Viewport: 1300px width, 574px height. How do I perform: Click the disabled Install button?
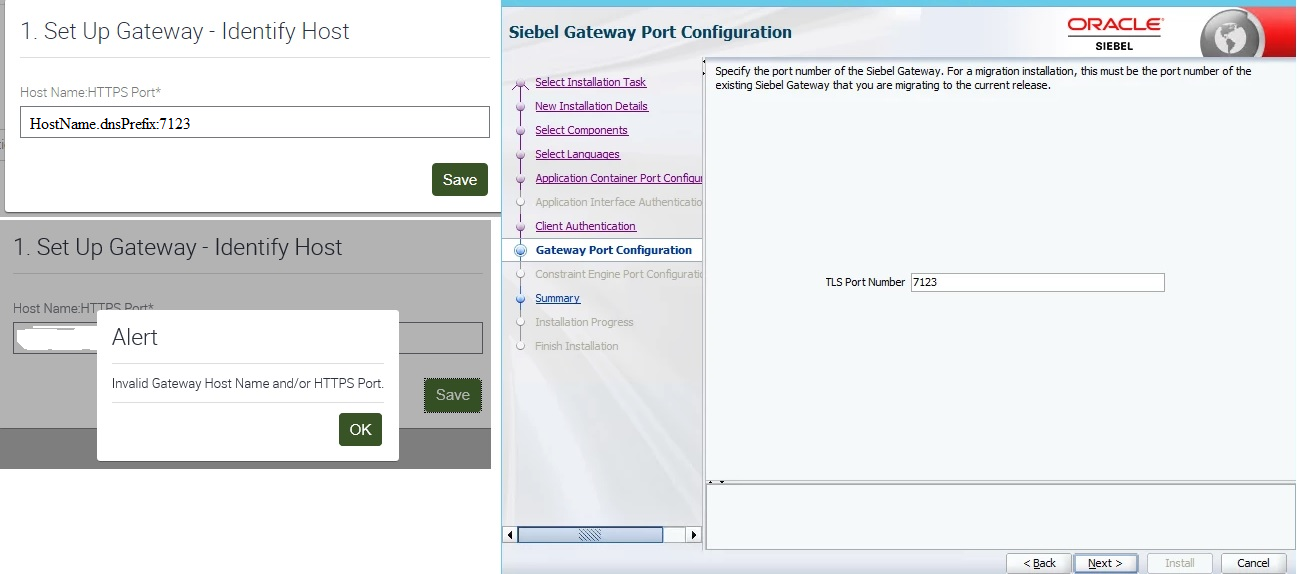(x=1180, y=563)
